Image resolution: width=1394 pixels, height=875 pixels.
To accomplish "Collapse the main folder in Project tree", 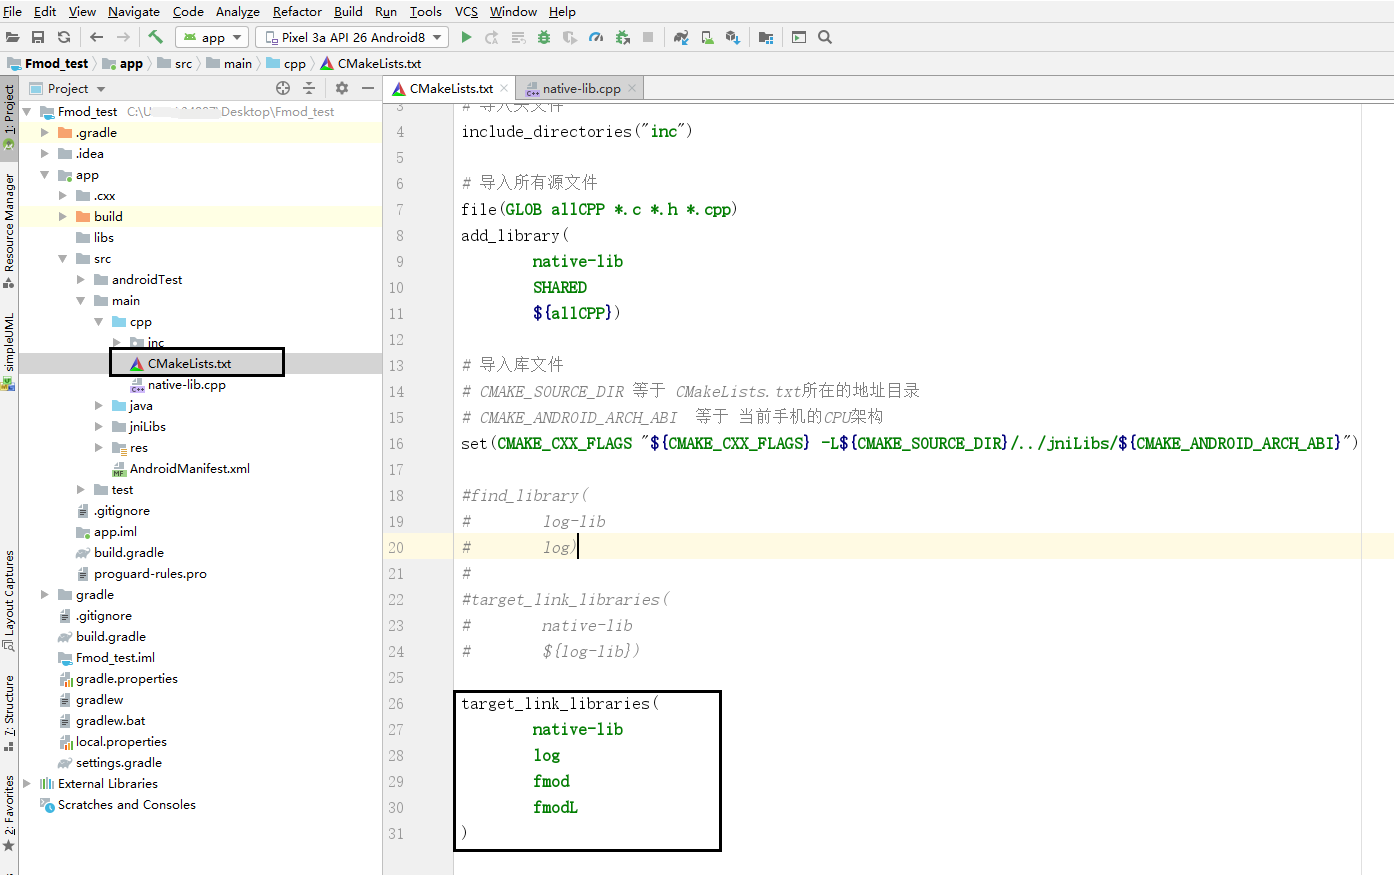I will click(81, 300).
